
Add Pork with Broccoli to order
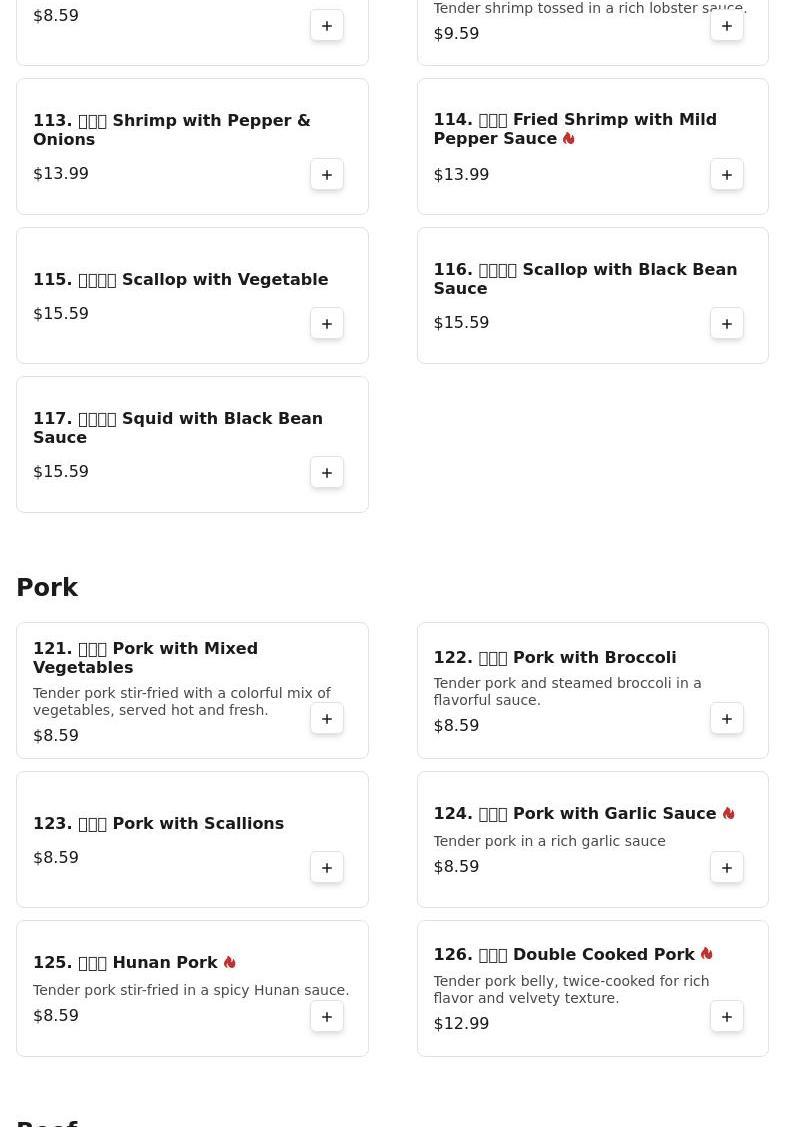[x=727, y=719]
